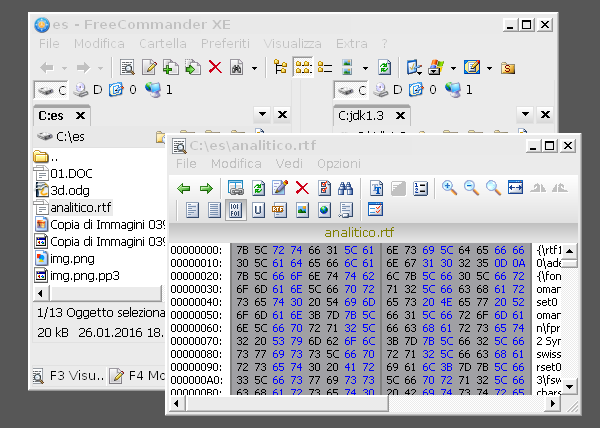Toggle plain text view mode in viewer
The height and width of the screenshot is (428, 600).
tap(192, 210)
